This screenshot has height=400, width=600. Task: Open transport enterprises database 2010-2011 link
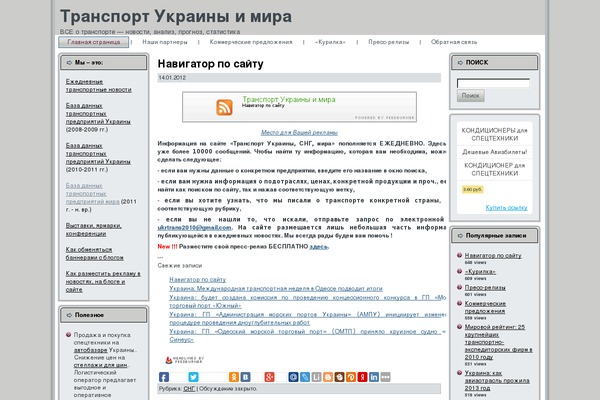(x=98, y=153)
